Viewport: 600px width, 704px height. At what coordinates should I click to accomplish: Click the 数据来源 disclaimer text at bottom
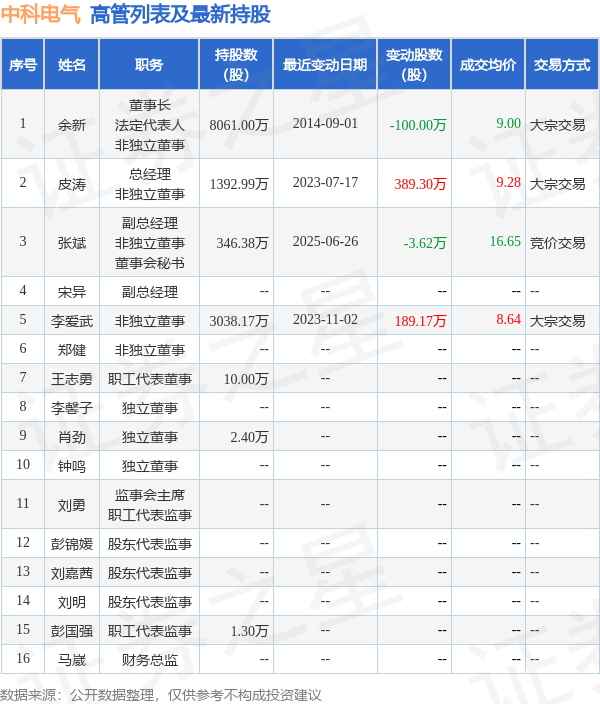pyautogui.click(x=161, y=694)
